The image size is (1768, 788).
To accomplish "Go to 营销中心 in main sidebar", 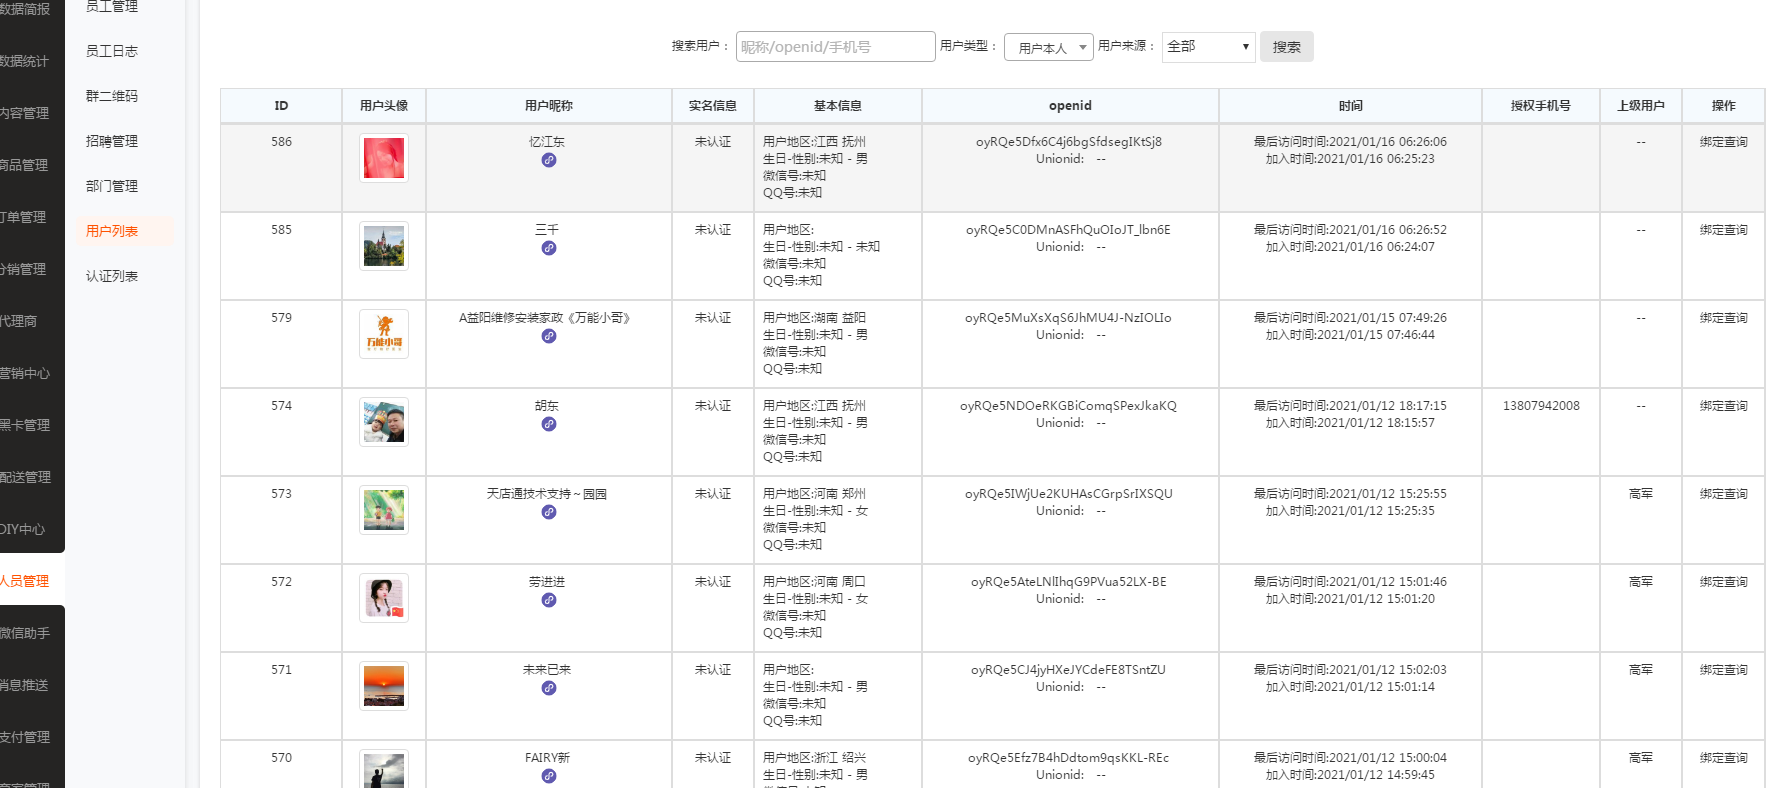I will pyautogui.click(x=25, y=373).
